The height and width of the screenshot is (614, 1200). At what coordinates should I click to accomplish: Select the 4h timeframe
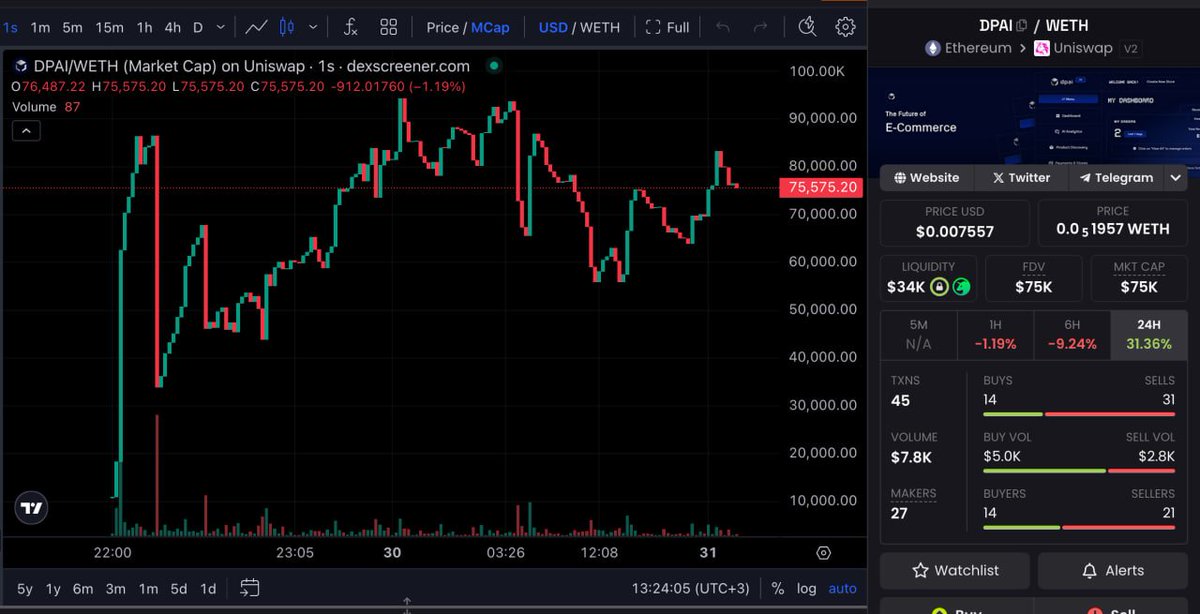173,27
